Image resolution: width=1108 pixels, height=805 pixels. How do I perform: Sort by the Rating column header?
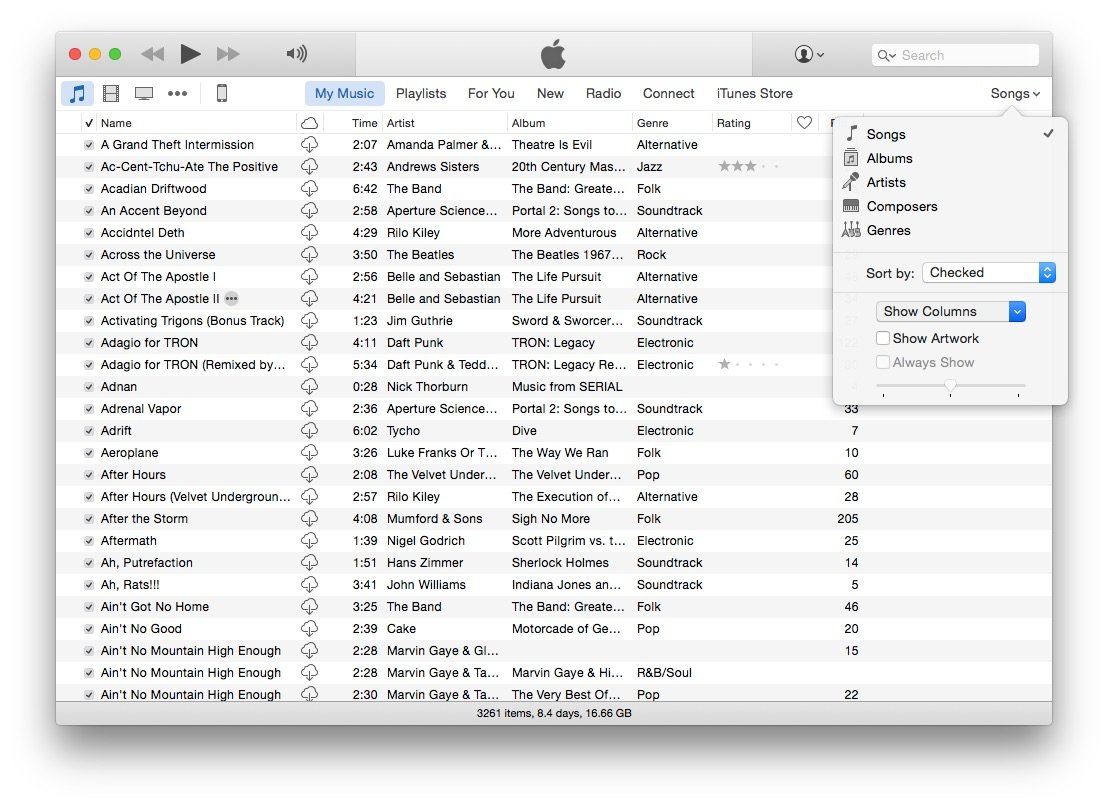(752, 123)
